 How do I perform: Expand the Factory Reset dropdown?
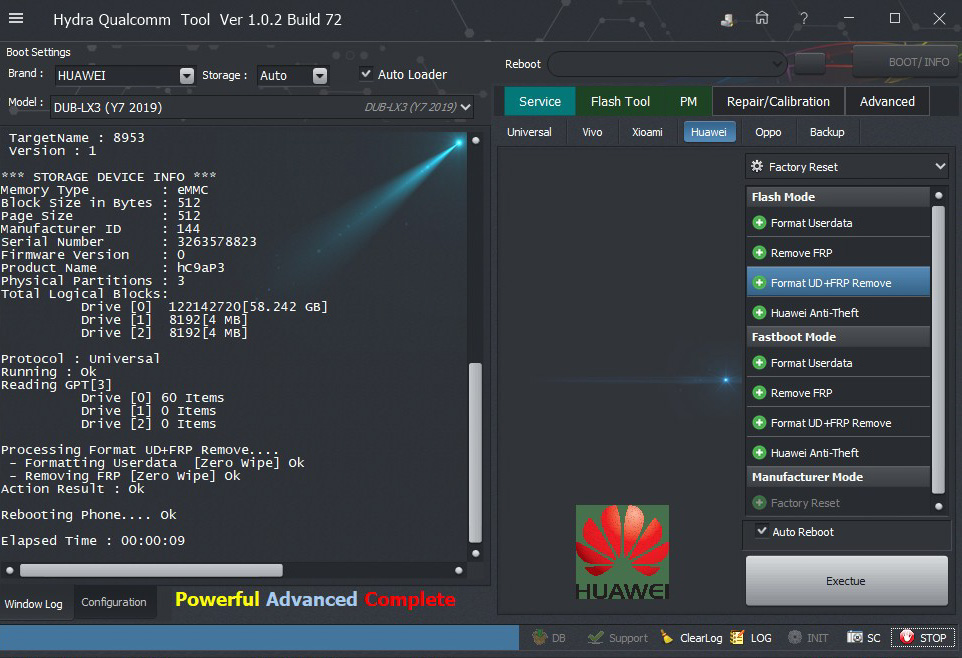pos(847,167)
